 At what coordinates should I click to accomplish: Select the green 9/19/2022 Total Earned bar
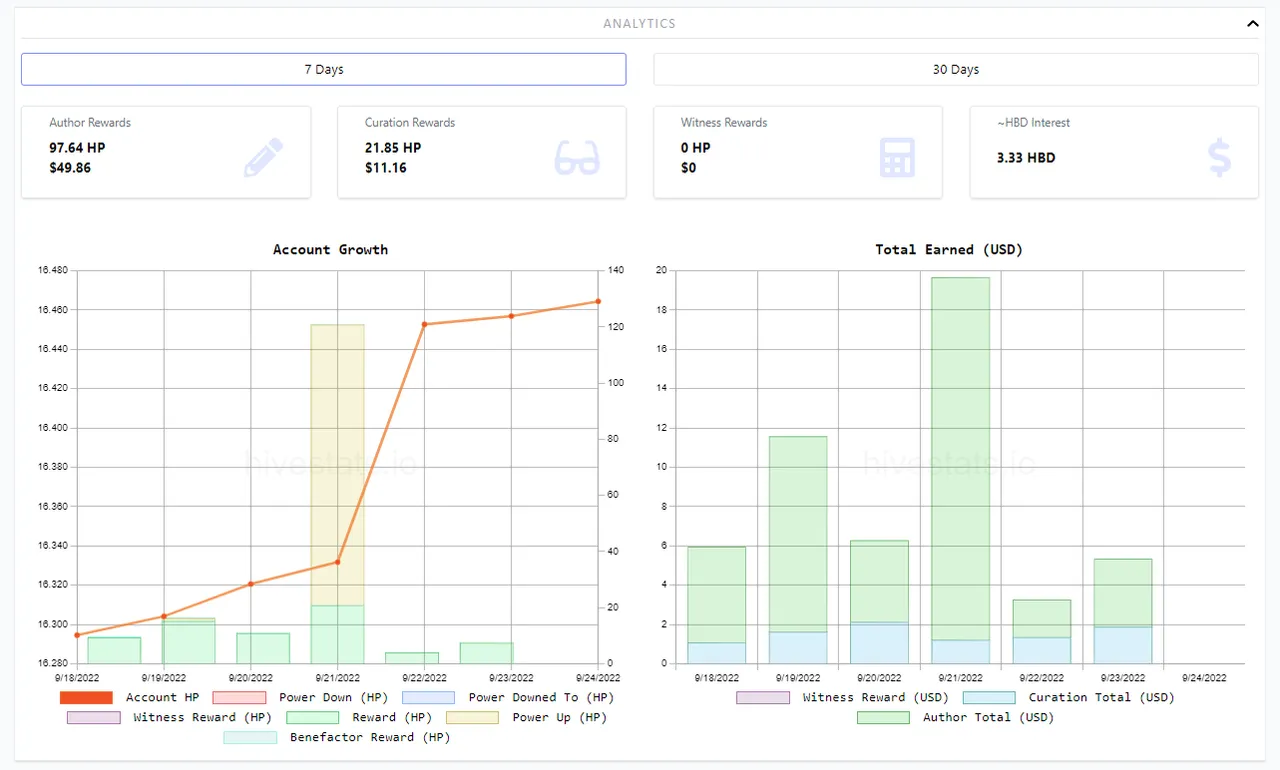(x=798, y=534)
